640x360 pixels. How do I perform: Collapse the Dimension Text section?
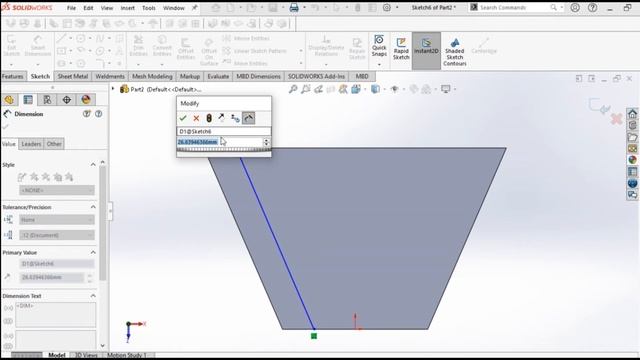pyautogui.click(x=93, y=296)
